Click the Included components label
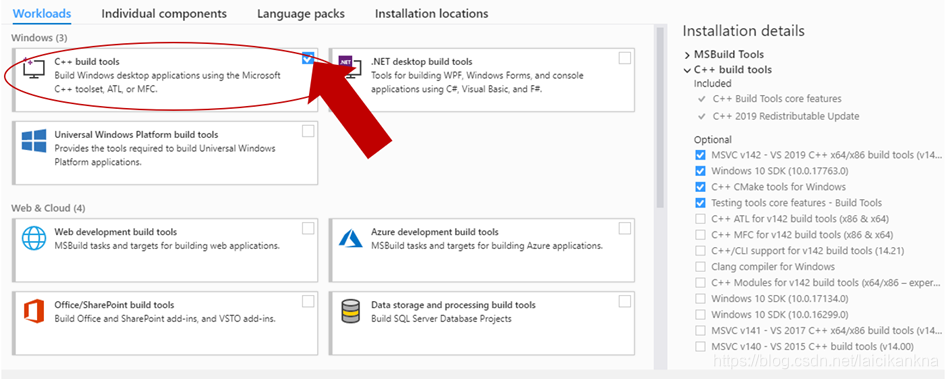Screen dimensions: 948x379 (712, 83)
